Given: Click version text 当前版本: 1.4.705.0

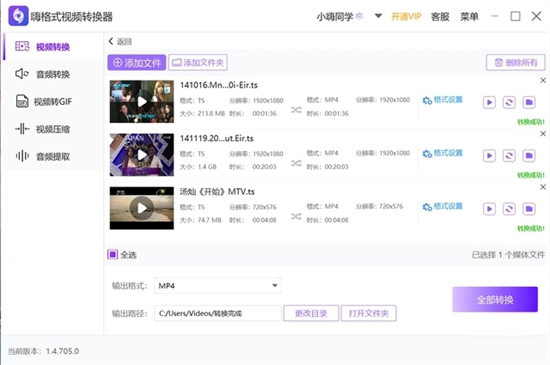Looking at the screenshot, I should pos(43,351).
